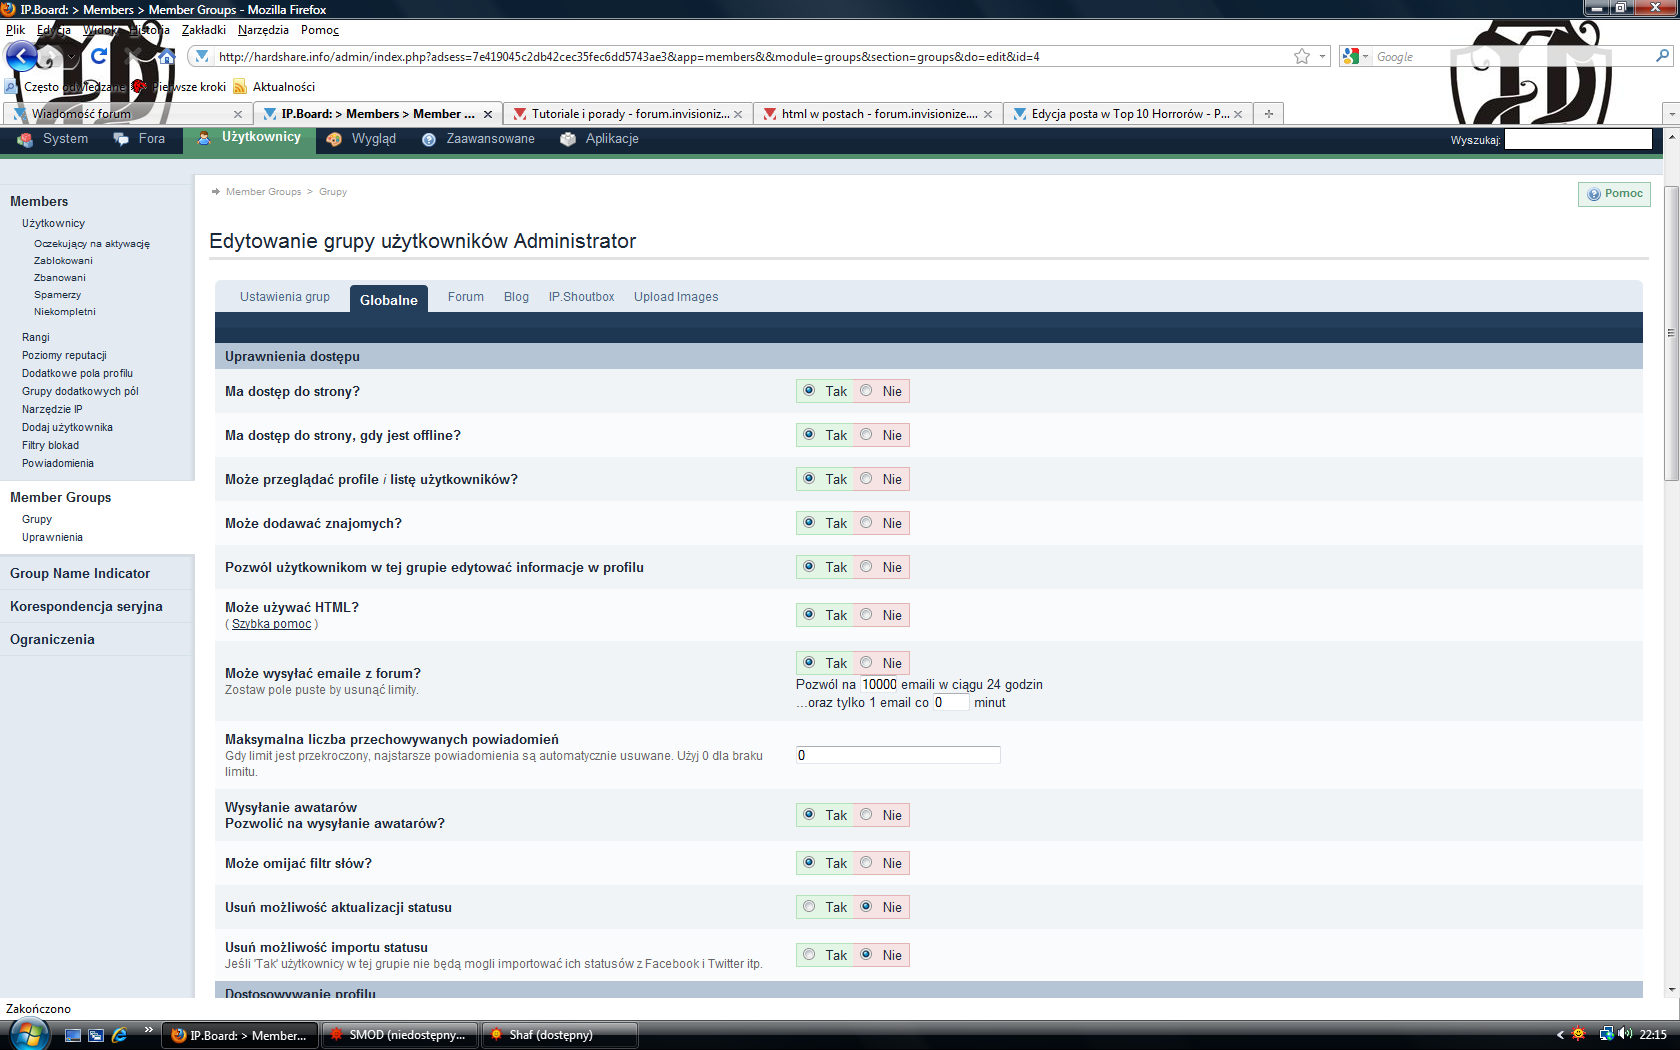Viewport: 1680px width, 1050px height.
Task: Open the address bar history dropdown arrow
Action: (x=1322, y=57)
